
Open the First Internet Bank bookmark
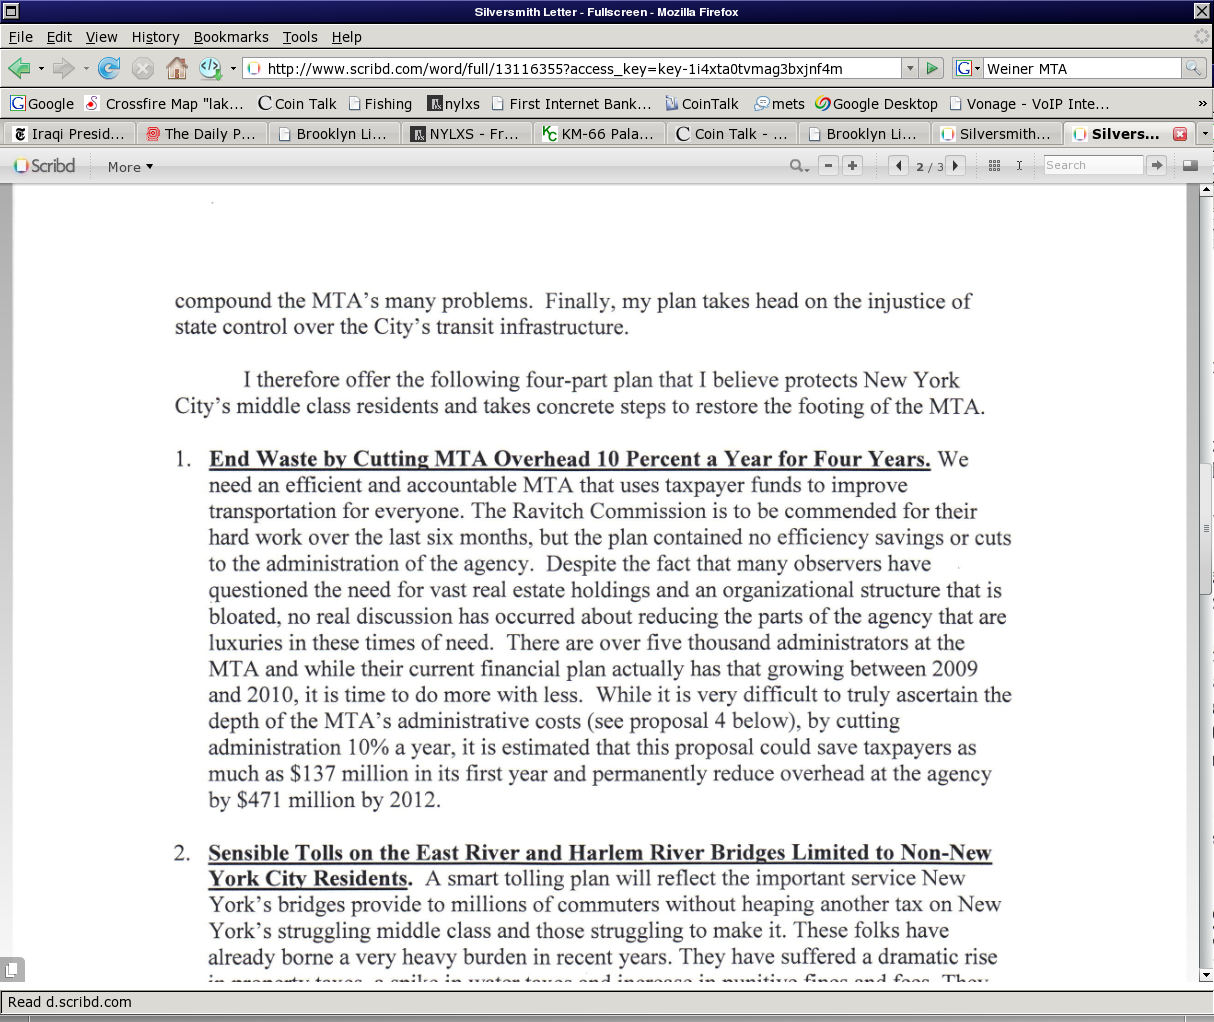click(x=571, y=104)
